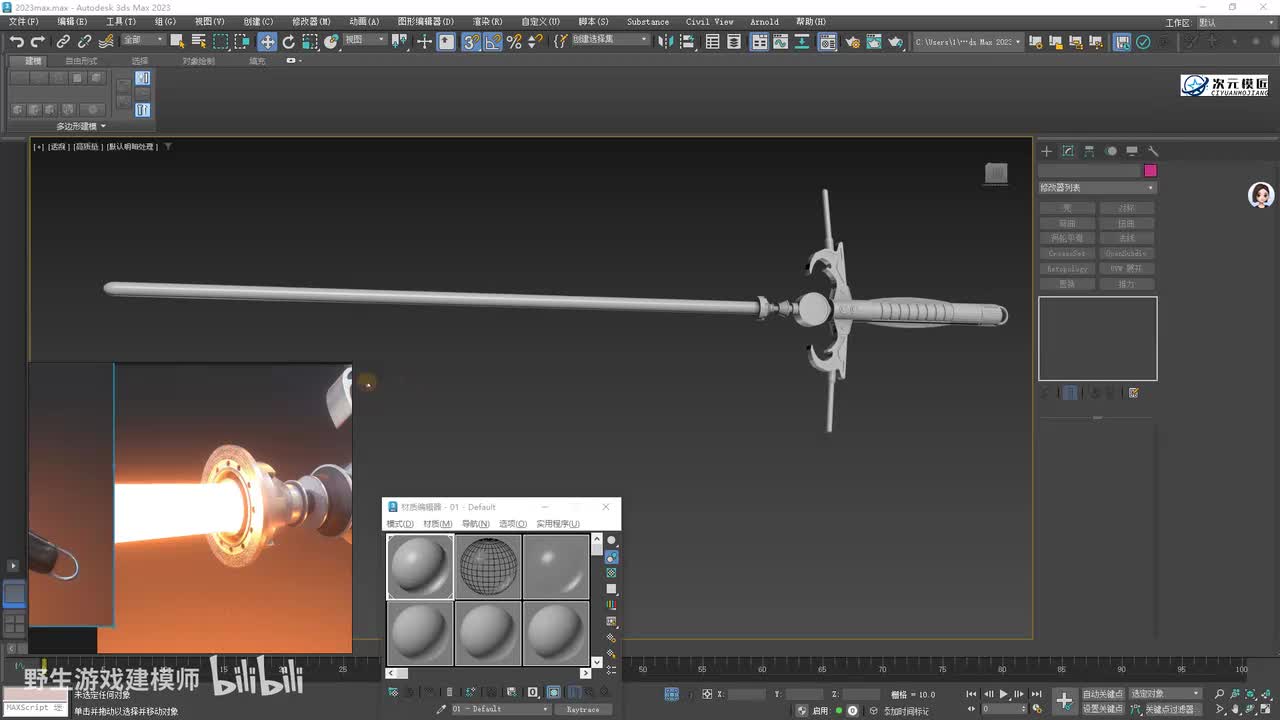The image size is (1280, 720).
Task: Toggle the 3D Snaps button
Action: [470, 41]
